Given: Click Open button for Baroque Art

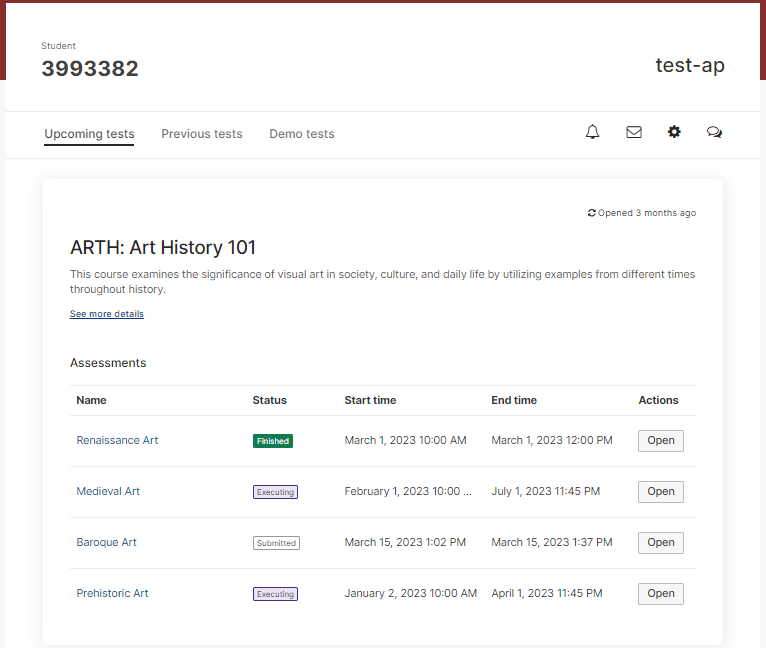Looking at the screenshot, I should coord(660,543).
